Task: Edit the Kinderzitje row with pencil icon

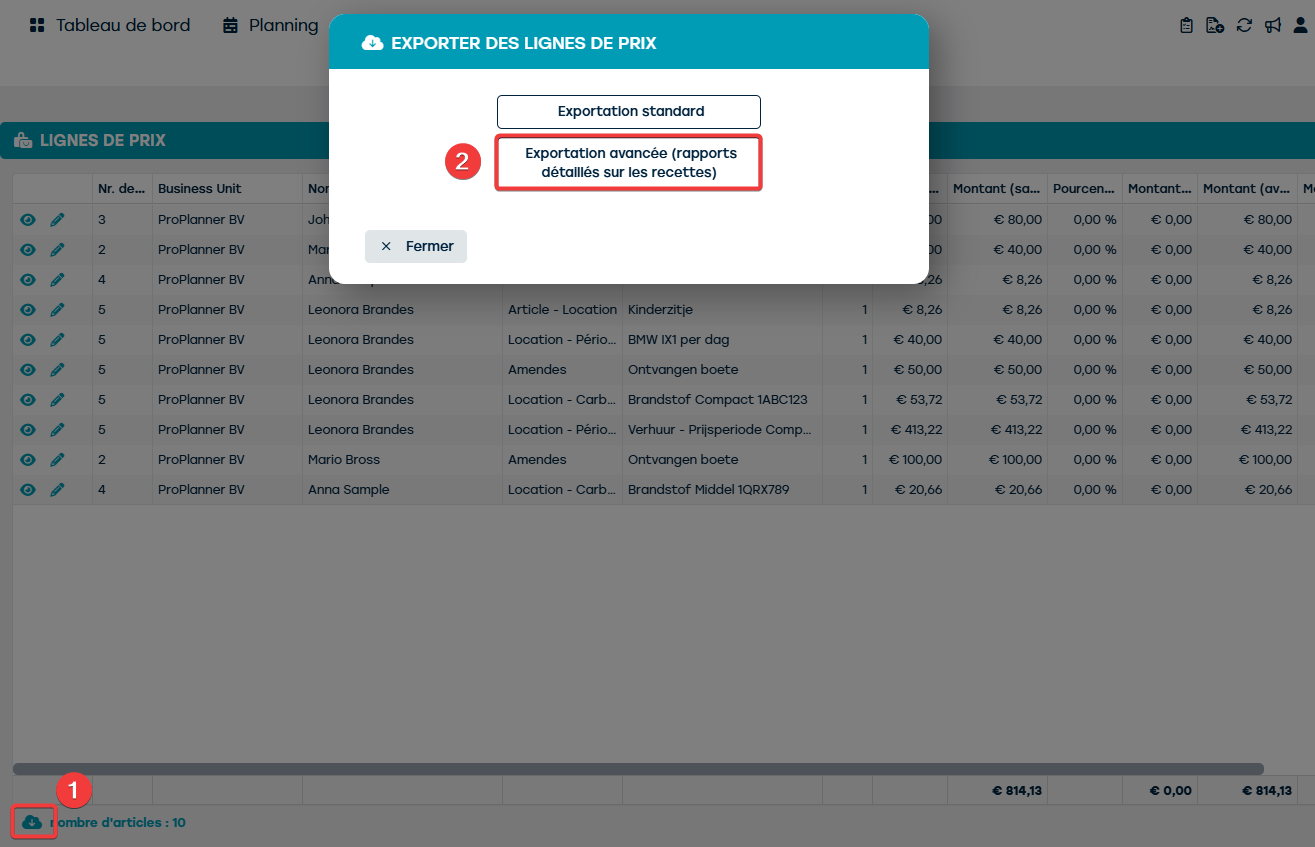Action: coord(57,310)
